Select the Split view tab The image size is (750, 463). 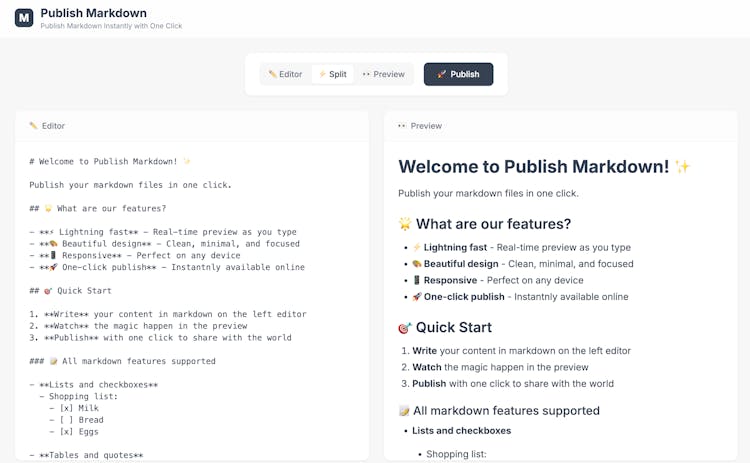click(332, 74)
